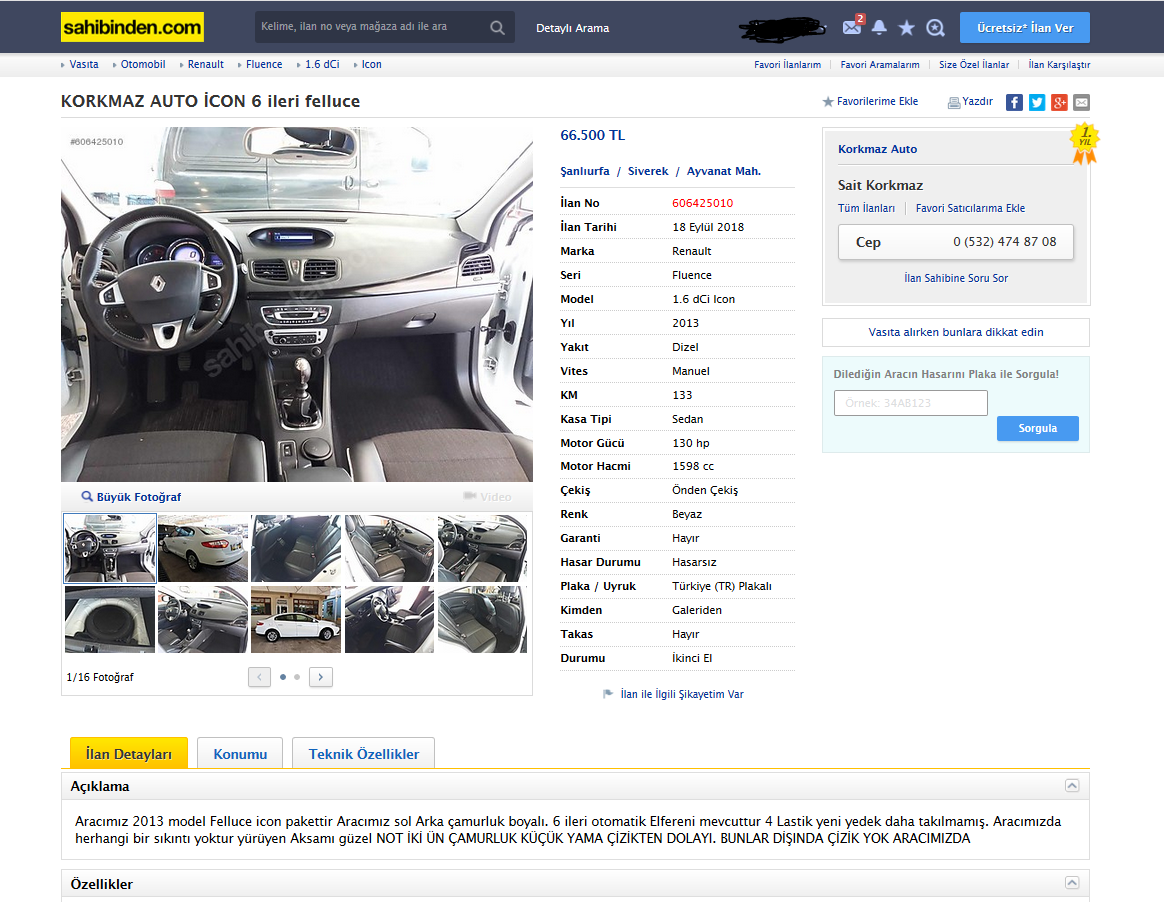Select white car side view thumbnail
The width and height of the screenshot is (1164, 902).
pos(296,619)
